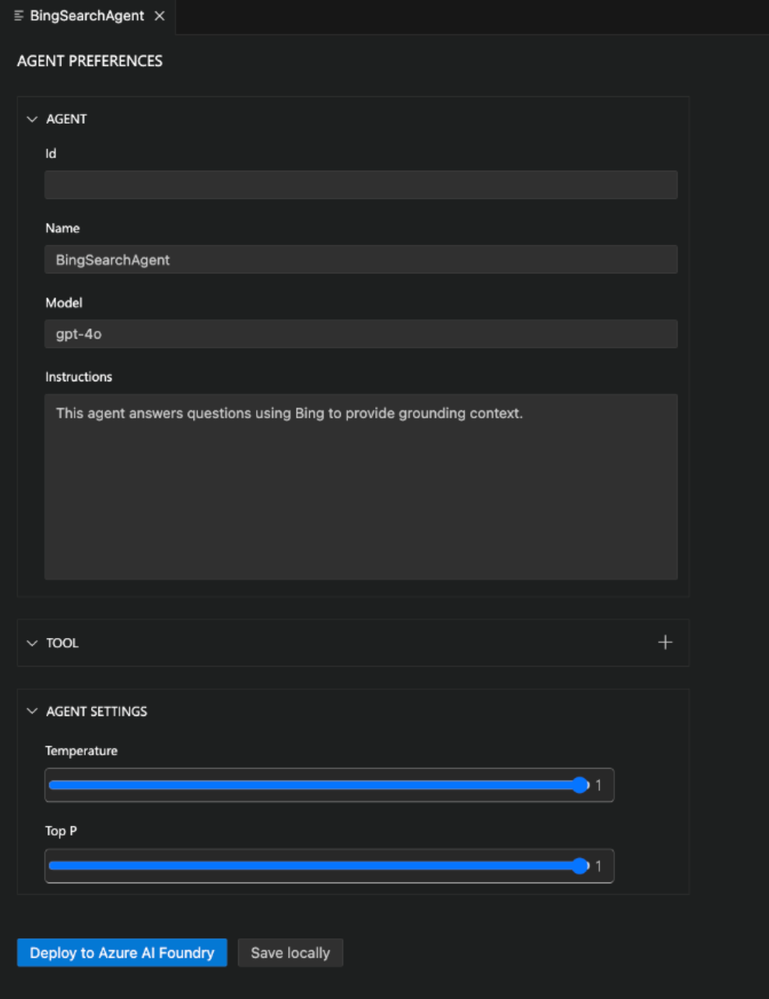Click inside the Instructions text area
The width and height of the screenshot is (769, 999).
coord(361,487)
